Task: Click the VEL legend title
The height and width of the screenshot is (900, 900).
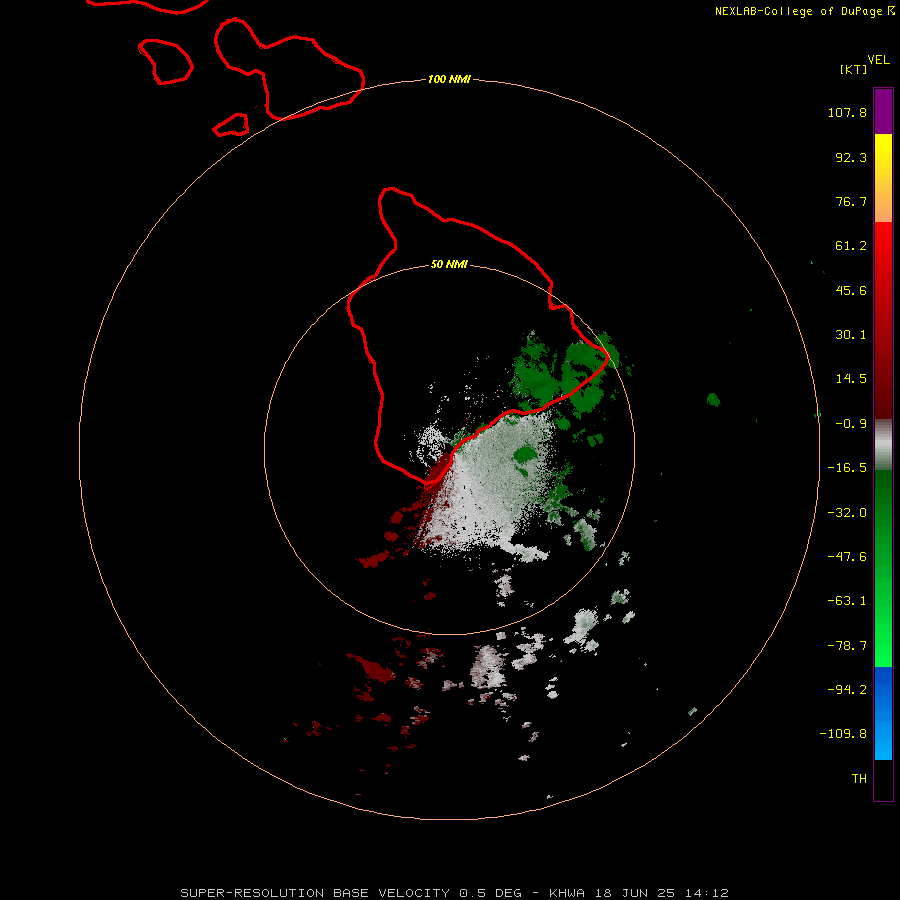Action: [x=879, y=60]
